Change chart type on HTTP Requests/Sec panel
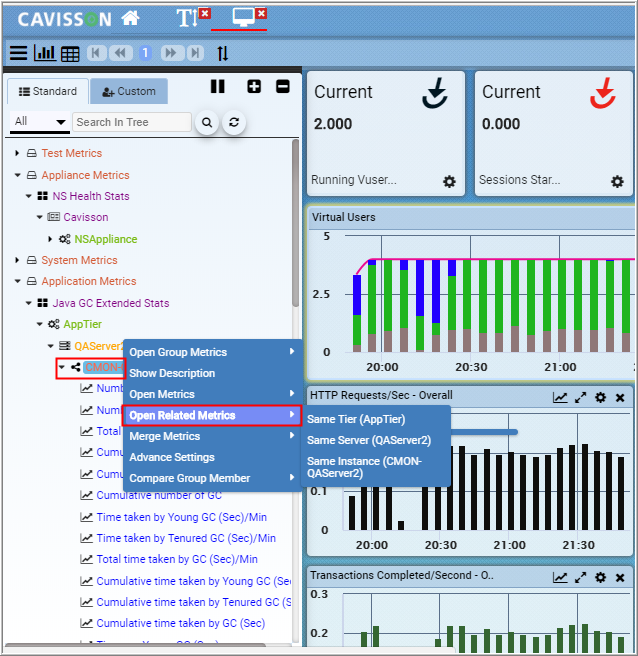This screenshot has width=638, height=656. [560, 397]
